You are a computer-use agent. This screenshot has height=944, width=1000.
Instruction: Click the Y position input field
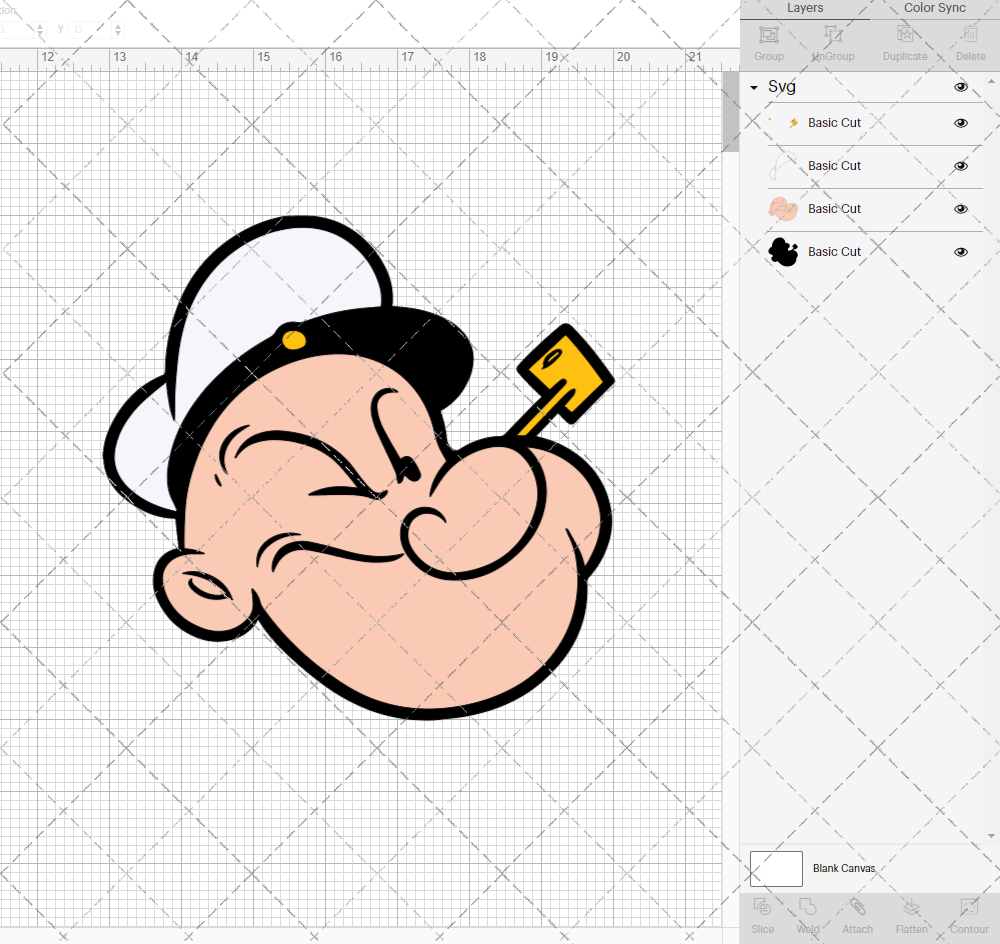coord(89,29)
